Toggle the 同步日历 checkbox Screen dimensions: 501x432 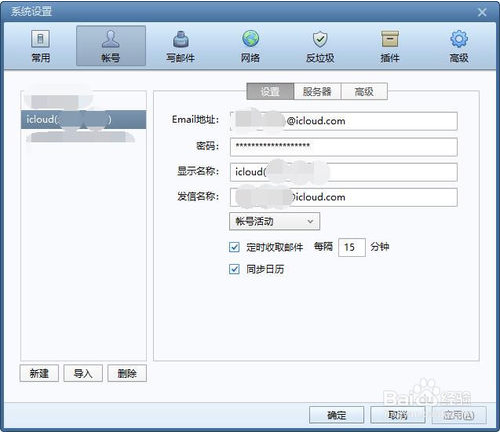coord(234,269)
